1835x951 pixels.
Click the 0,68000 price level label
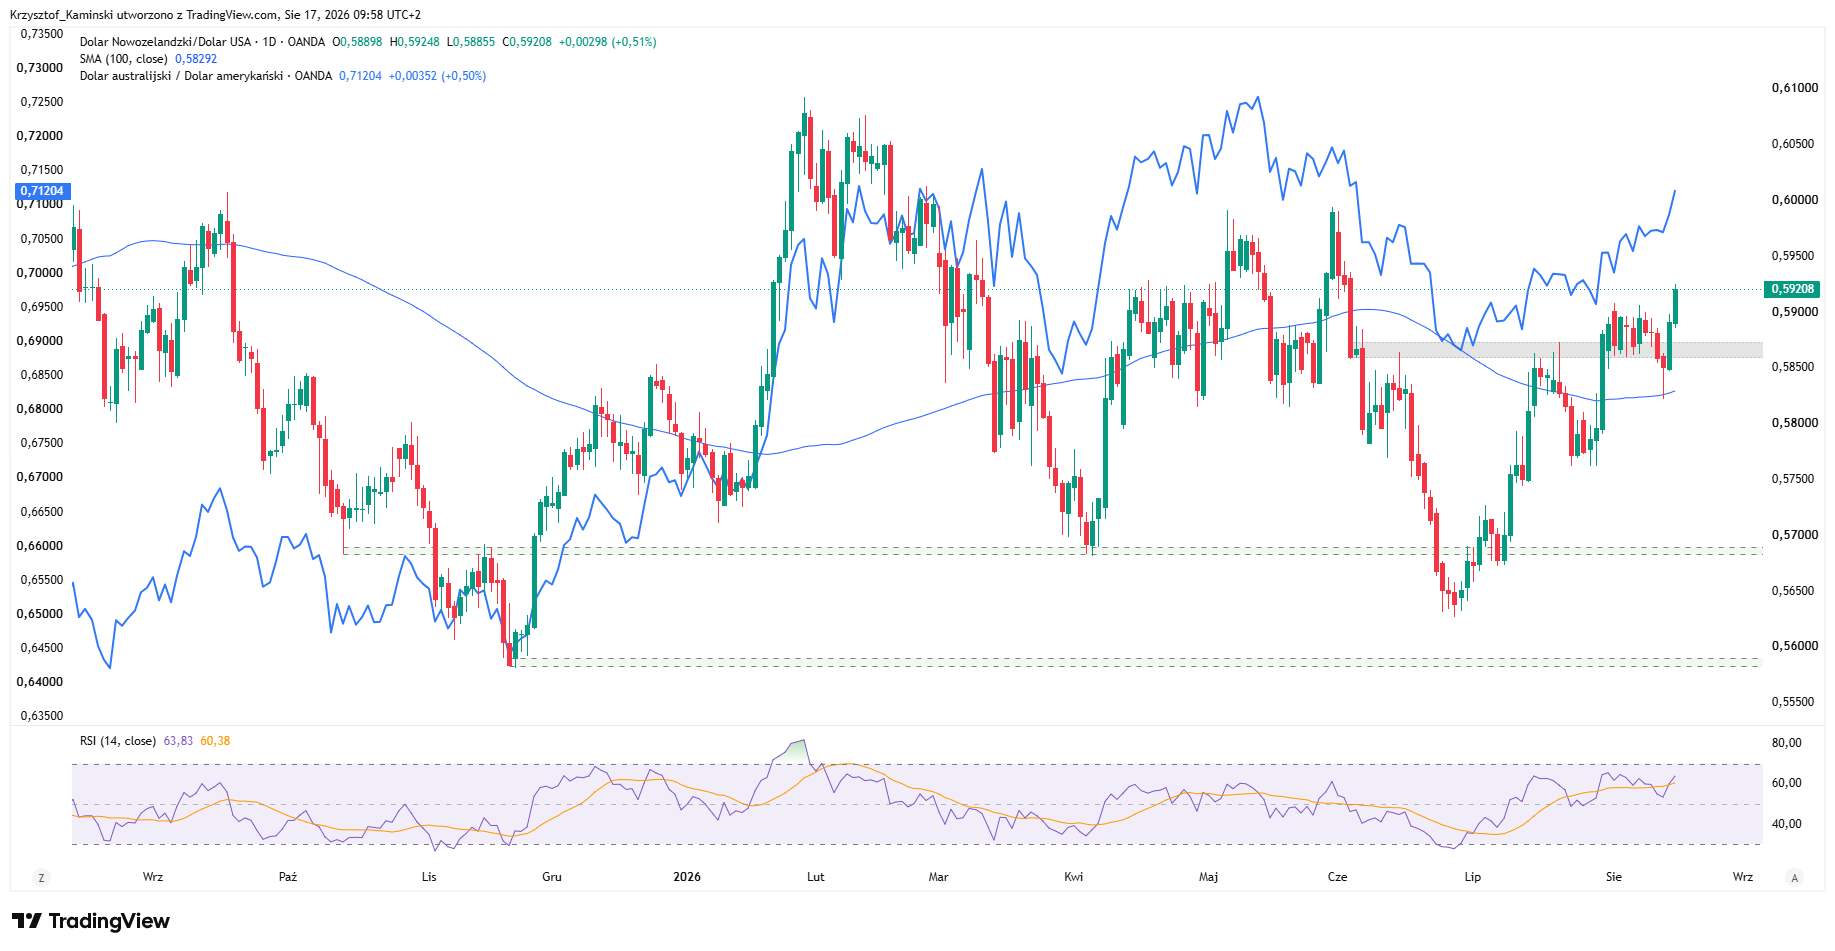[x=41, y=409]
